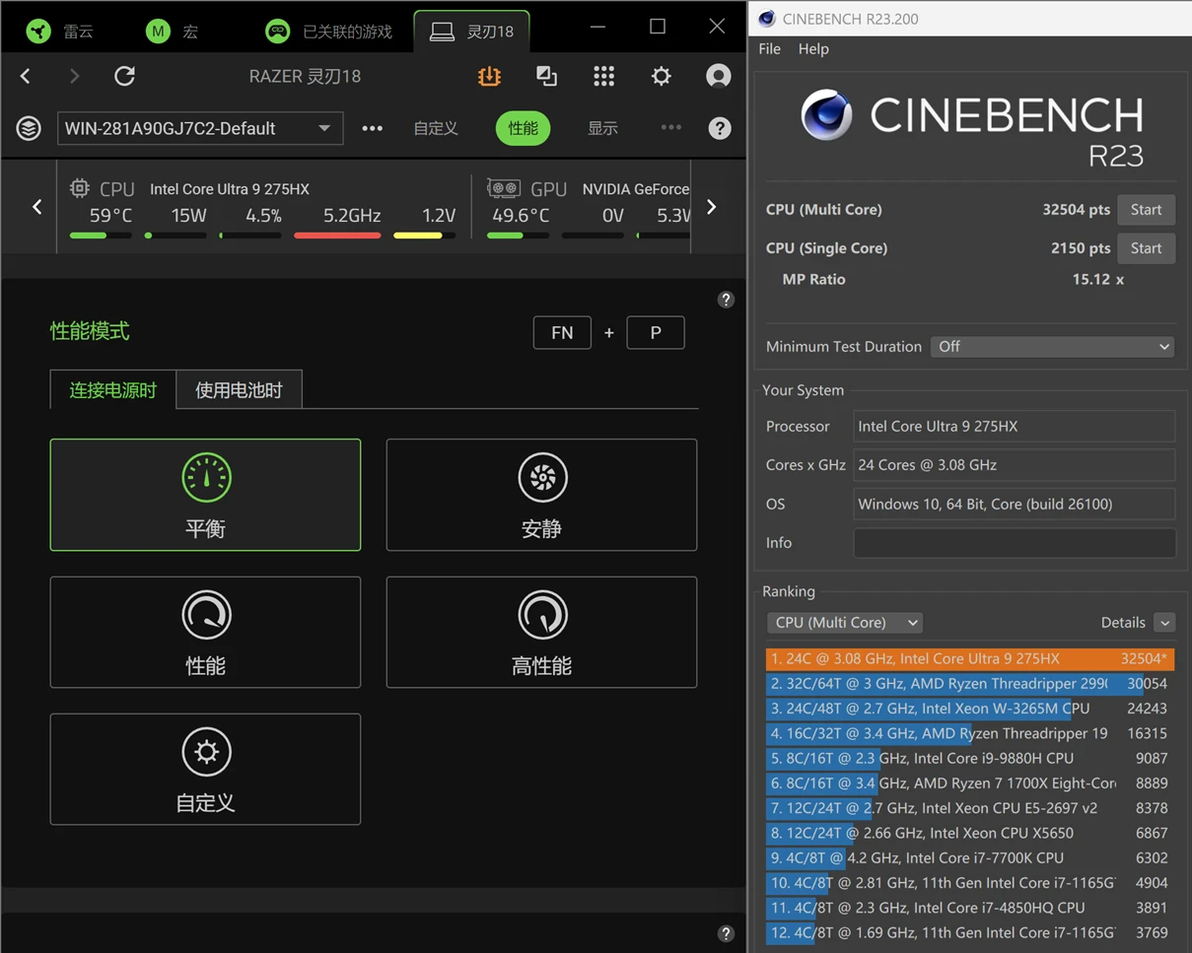Choose the 自定义 custom mode card
The height and width of the screenshot is (953, 1192).
tap(205, 769)
